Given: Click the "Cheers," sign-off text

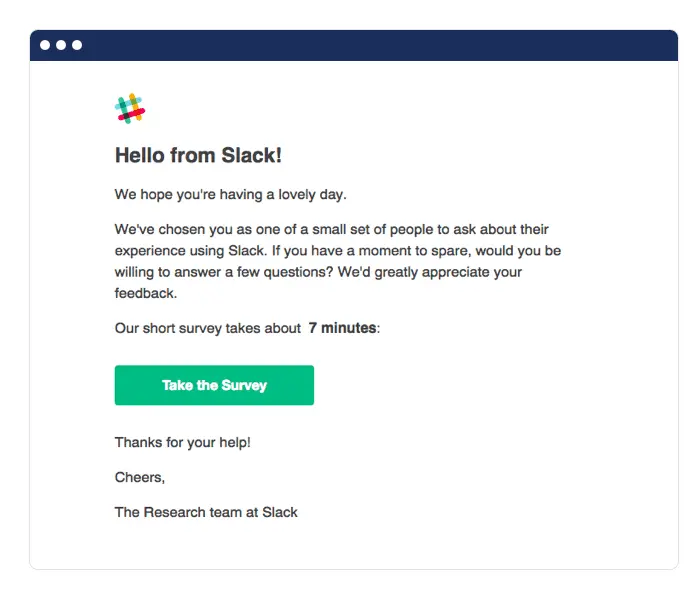Looking at the screenshot, I should point(139,477).
